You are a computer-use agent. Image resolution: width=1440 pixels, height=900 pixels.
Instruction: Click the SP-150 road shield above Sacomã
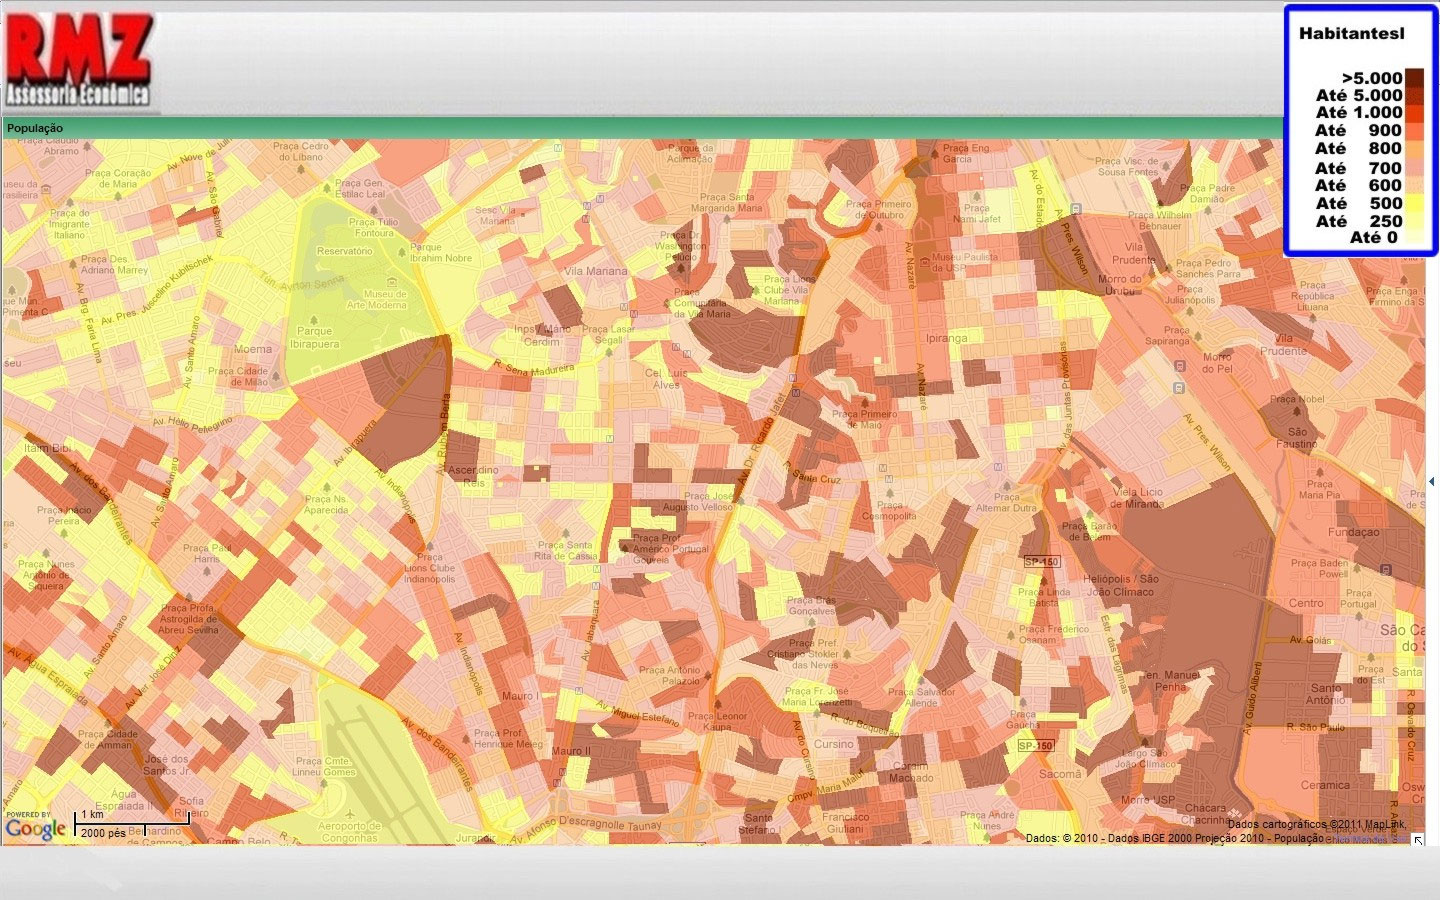tap(1035, 746)
